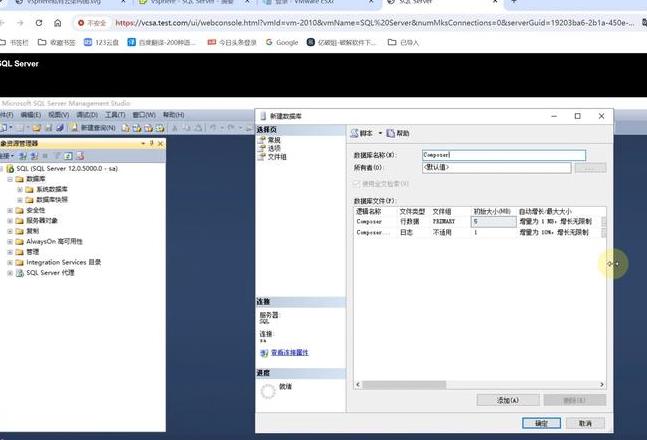
Task: Open the 已导入 bookmarks folder
Action: coord(404,42)
